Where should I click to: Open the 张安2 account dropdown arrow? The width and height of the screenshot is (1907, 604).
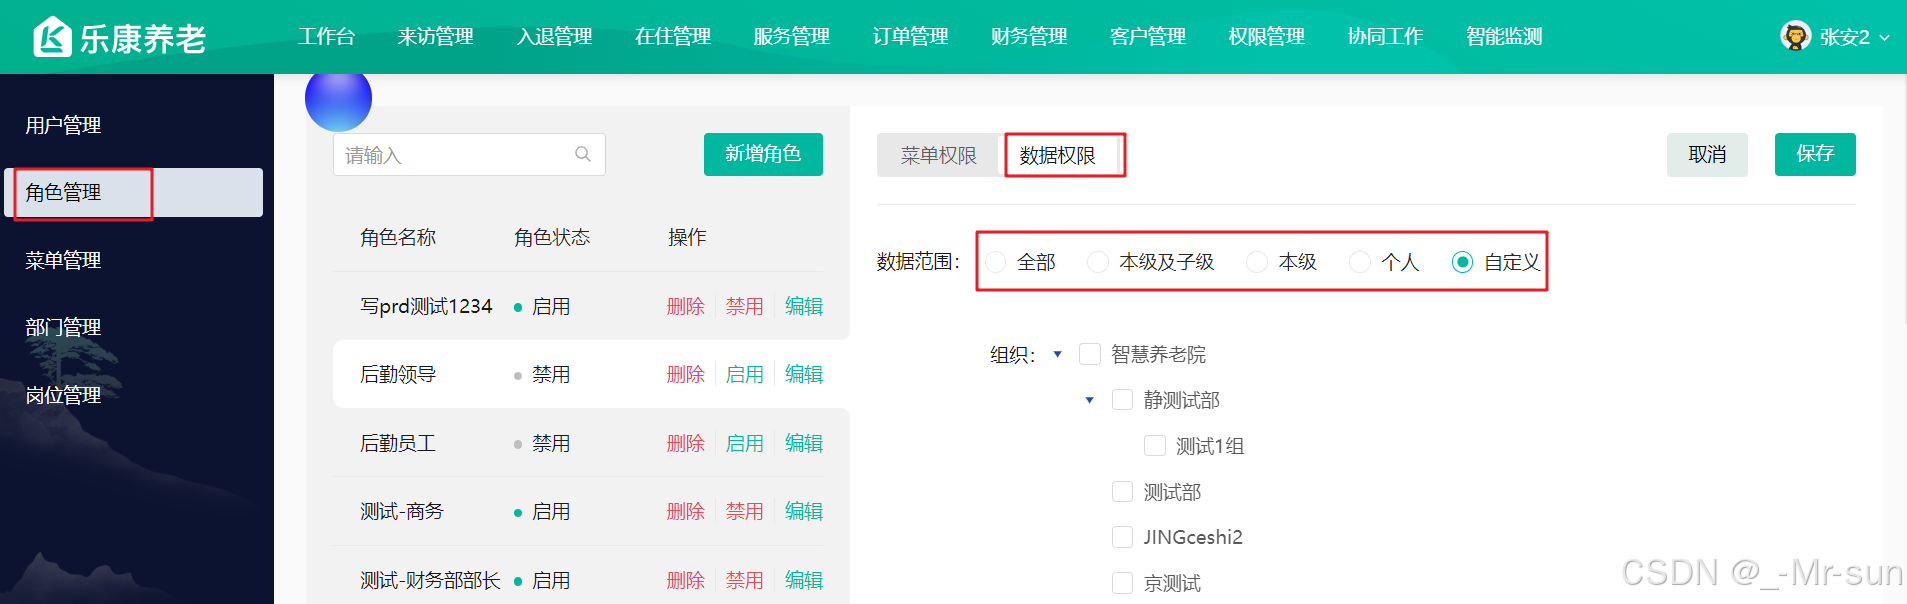click(1885, 38)
